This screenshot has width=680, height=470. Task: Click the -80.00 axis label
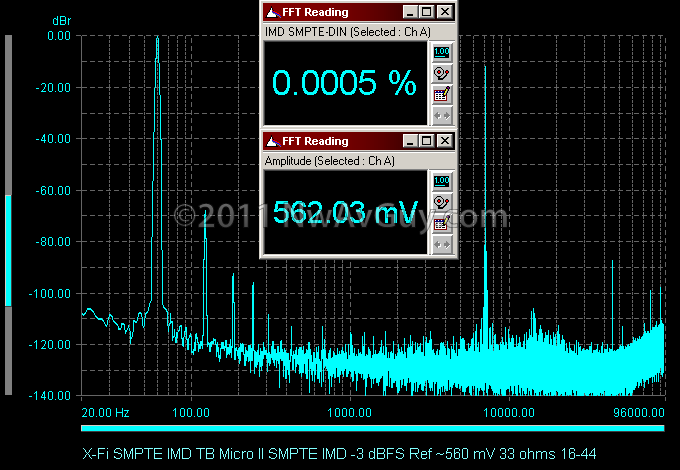click(53, 242)
